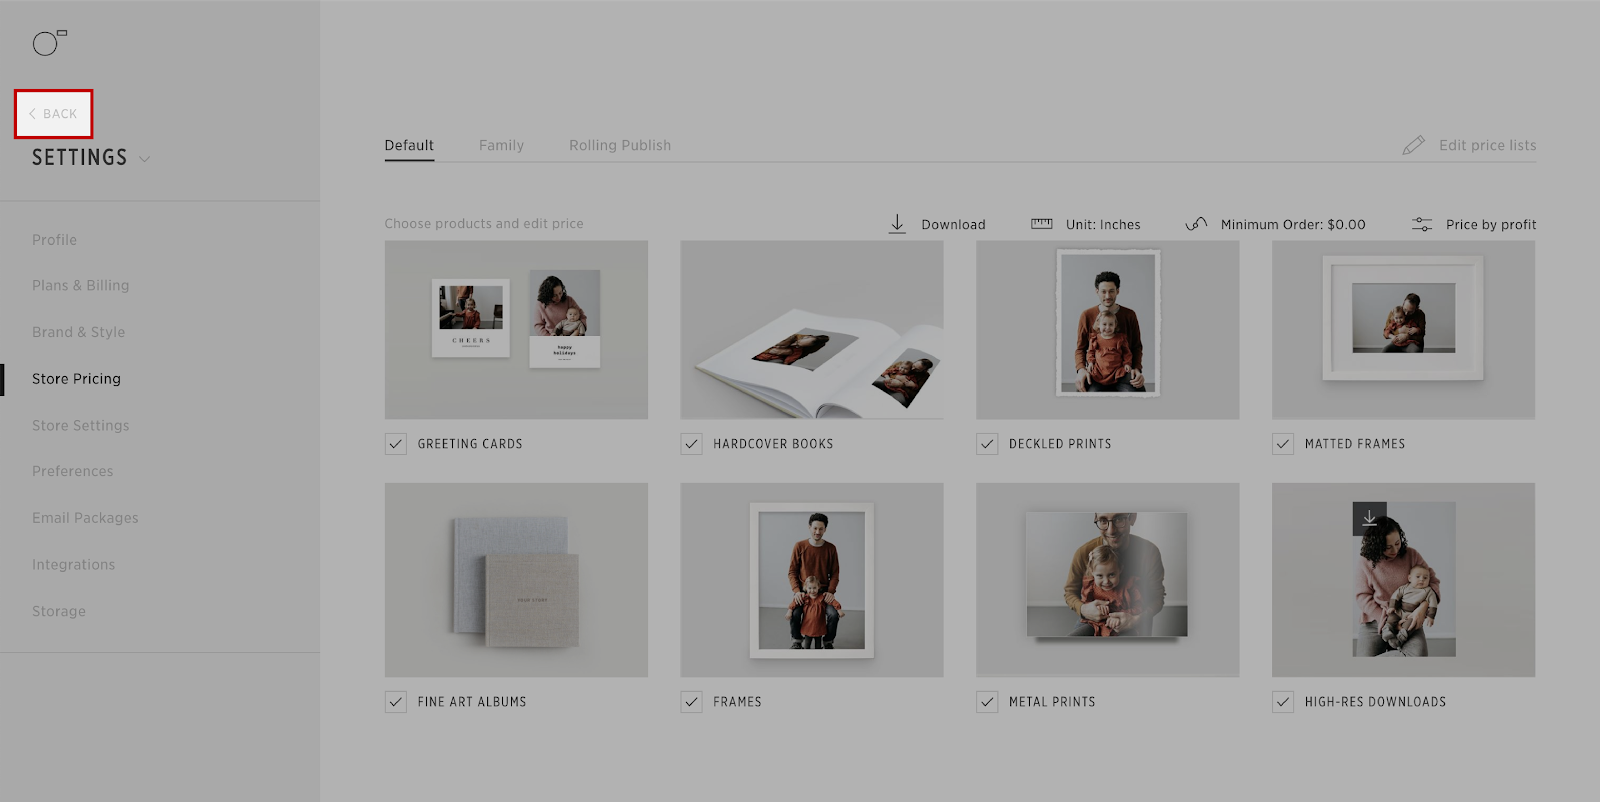Open Email Packages settings

85,518
